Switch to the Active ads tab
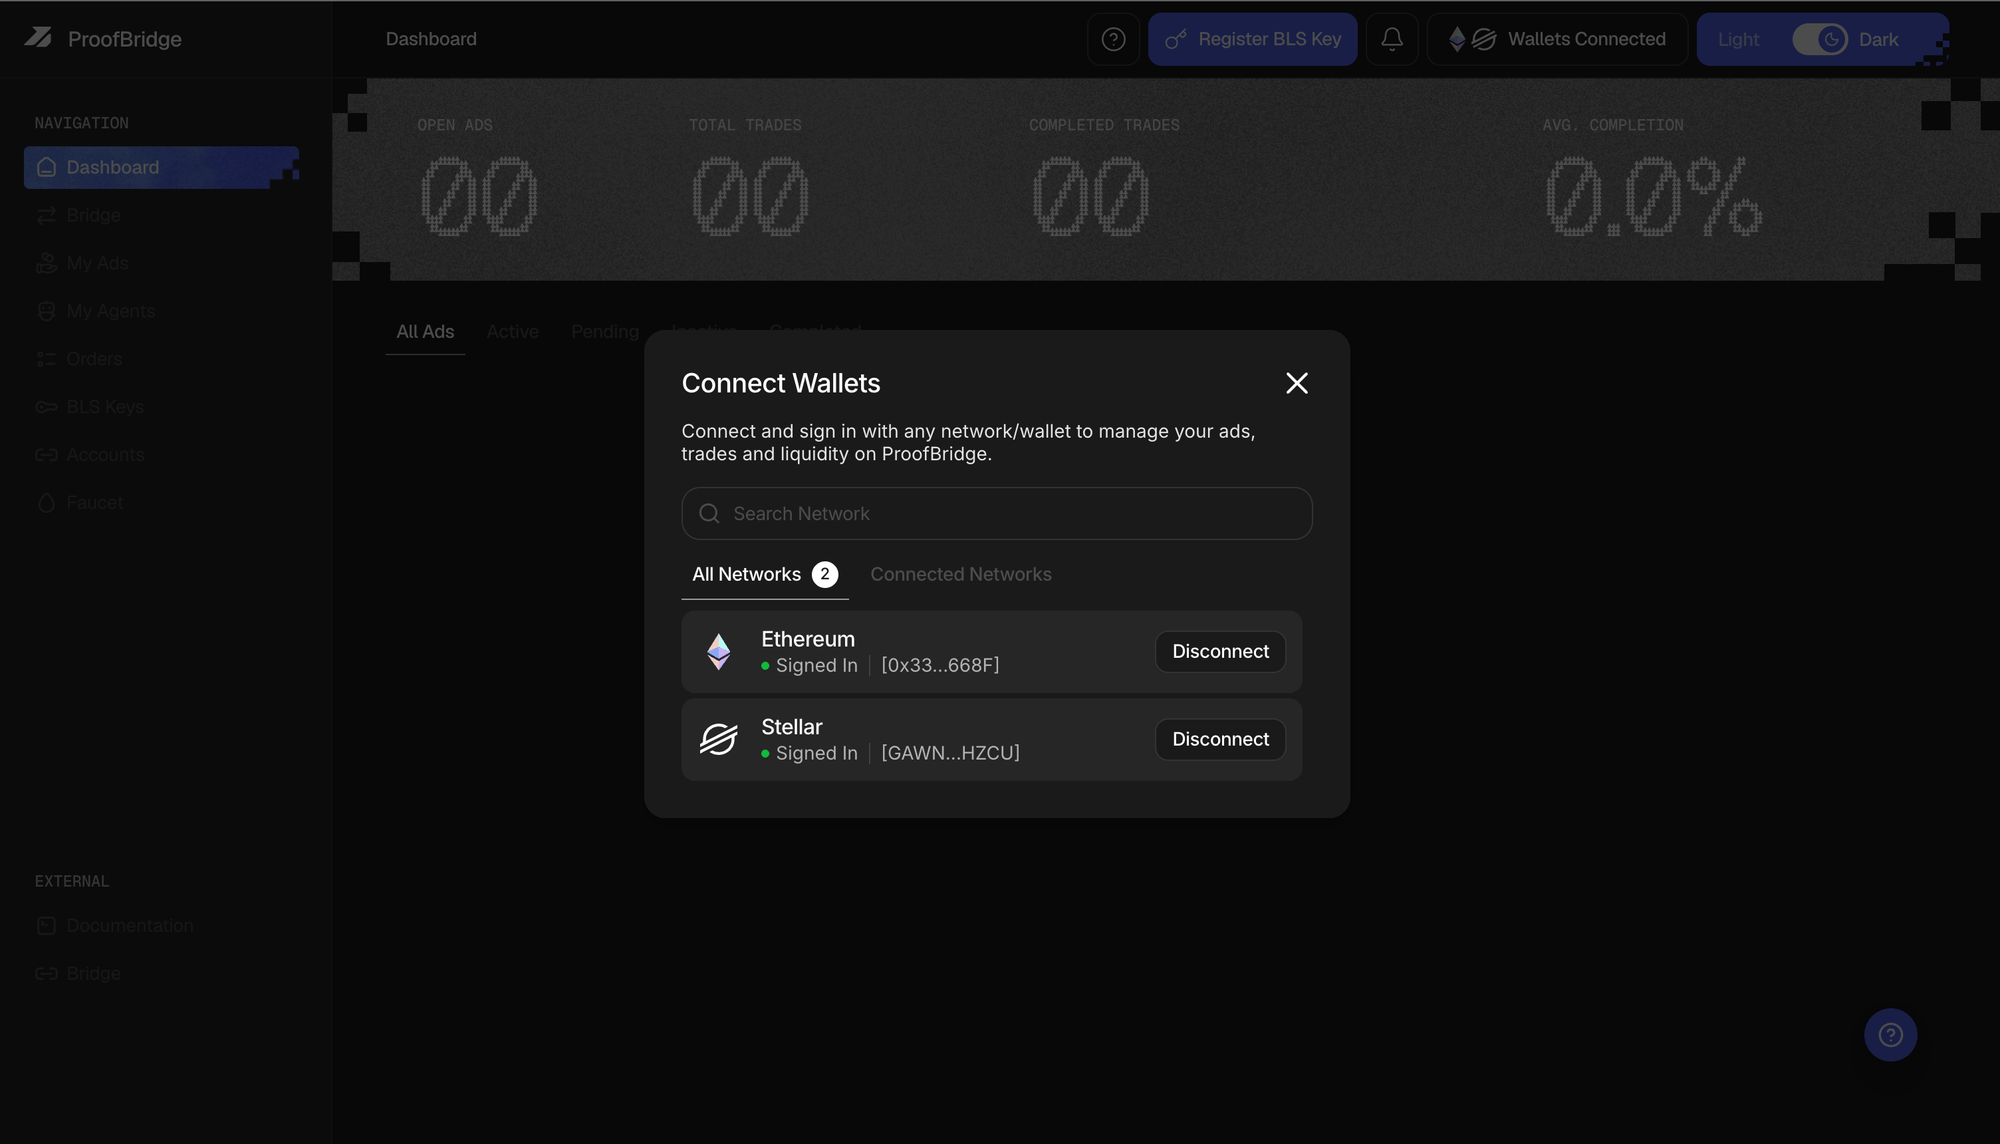Screen dimensions: 2000x1144 point(513,332)
